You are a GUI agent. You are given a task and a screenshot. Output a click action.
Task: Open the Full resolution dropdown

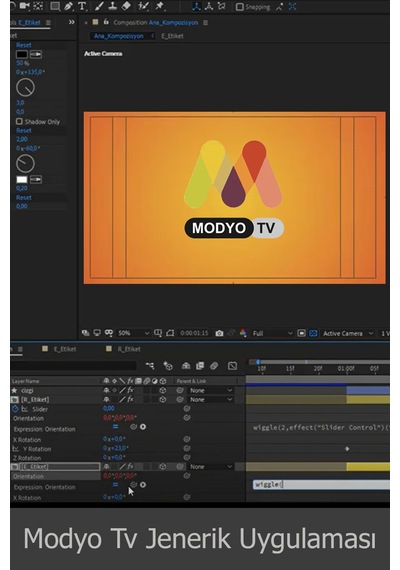point(272,333)
